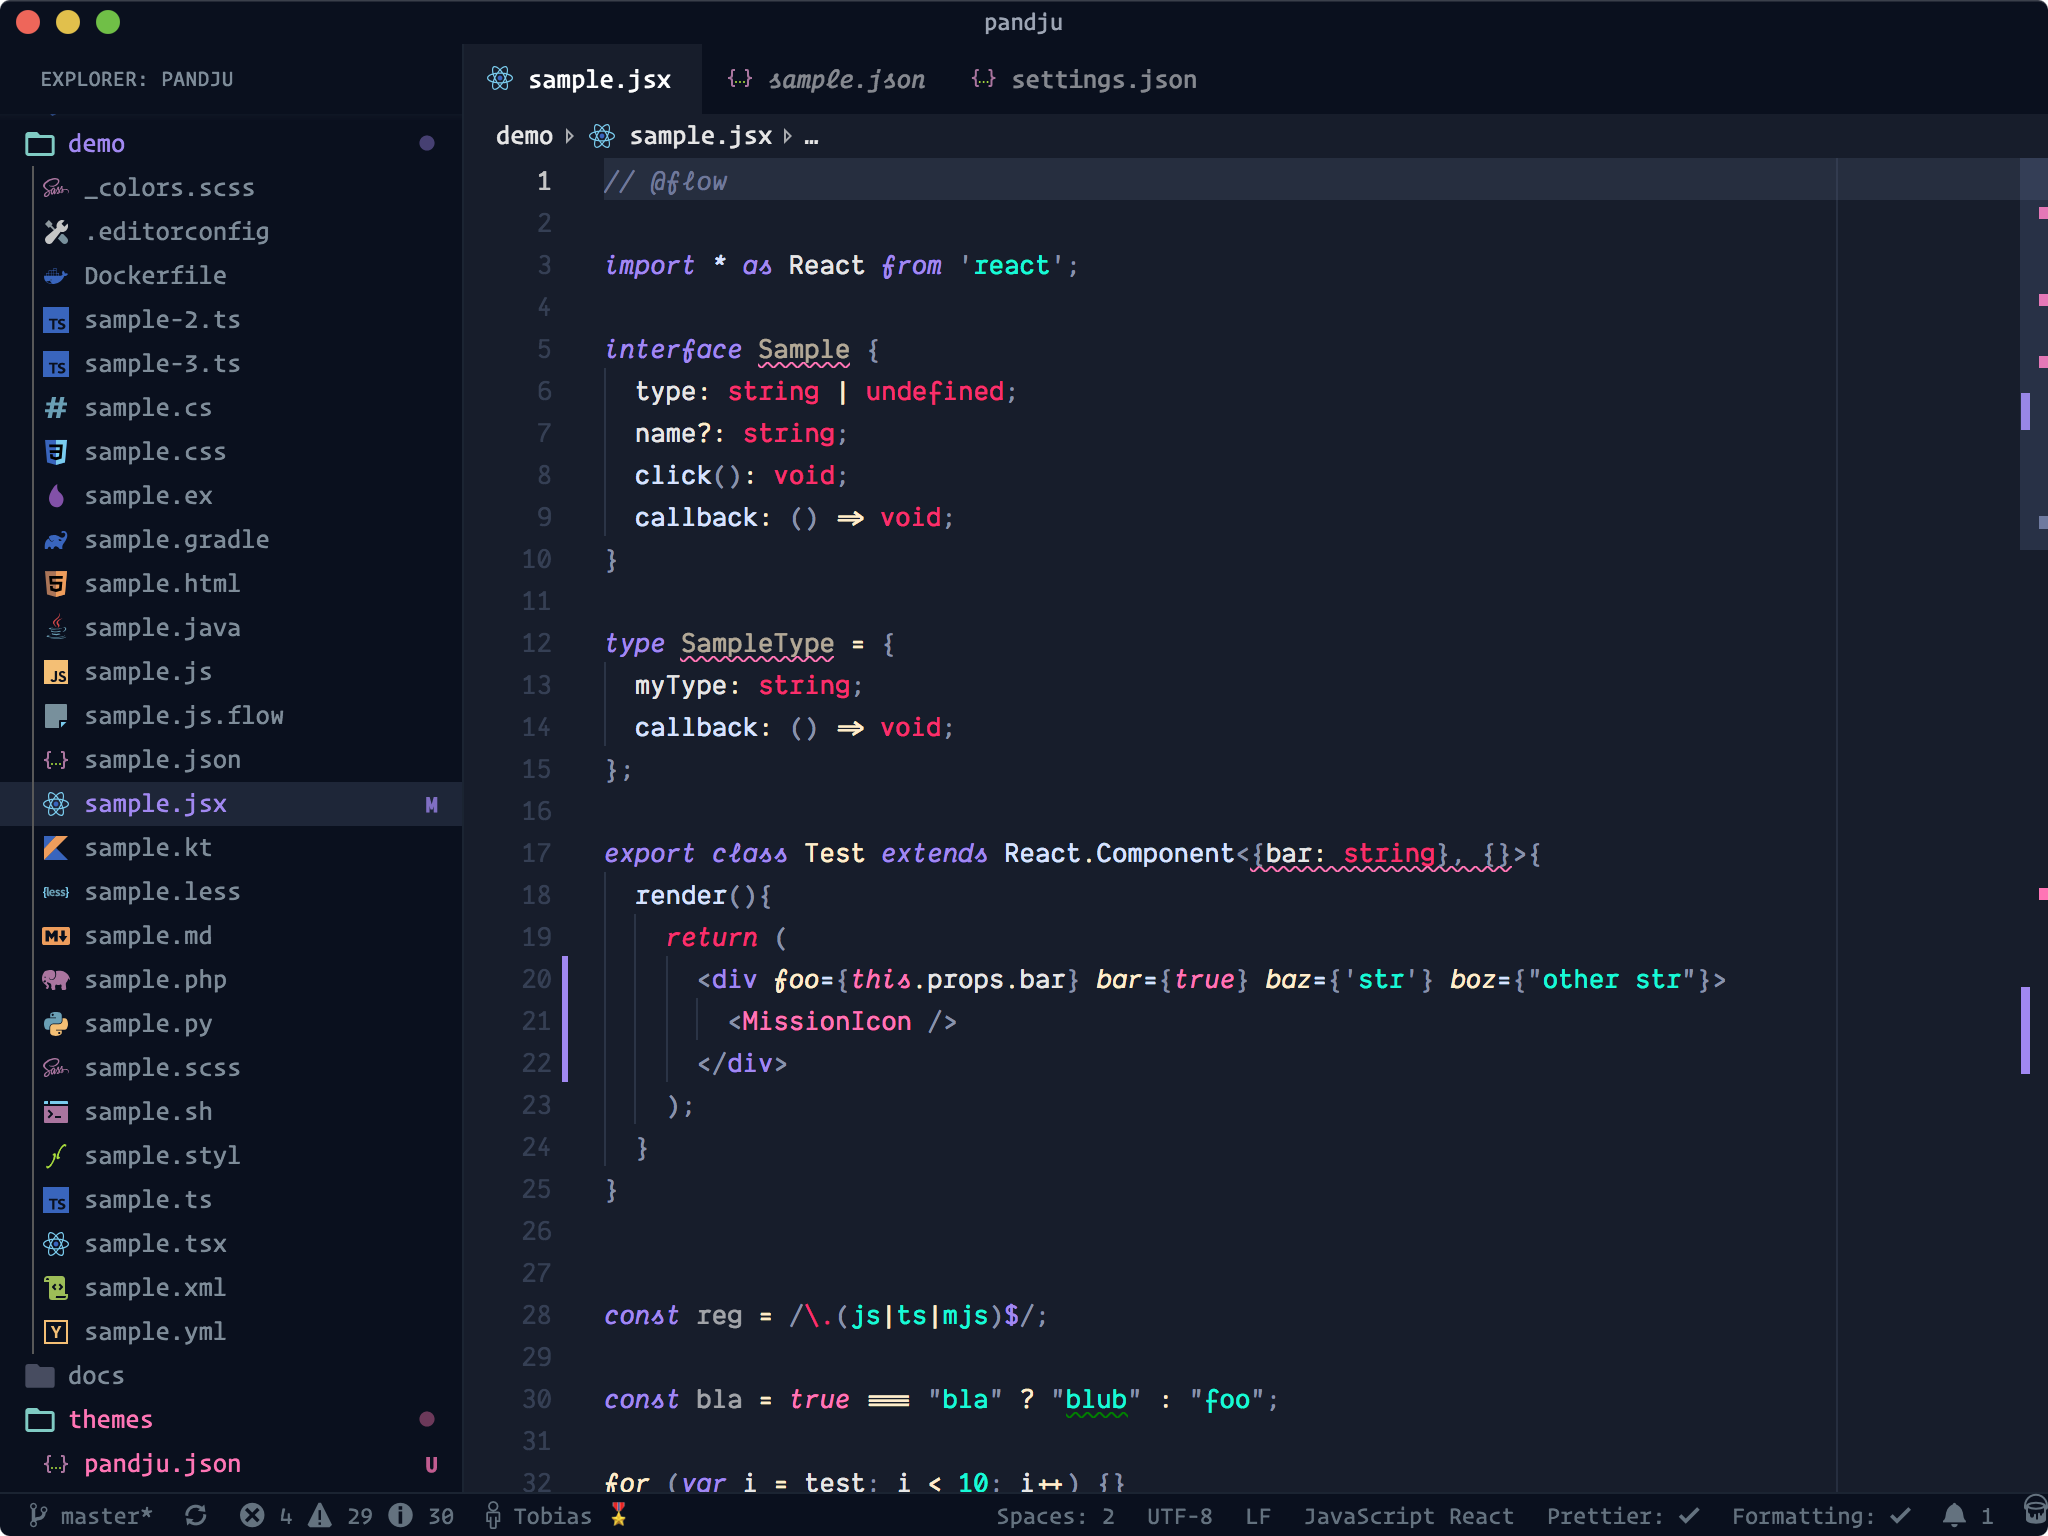Open notifications bell in status bar
This screenshot has width=2048, height=1536.
coord(1954,1515)
